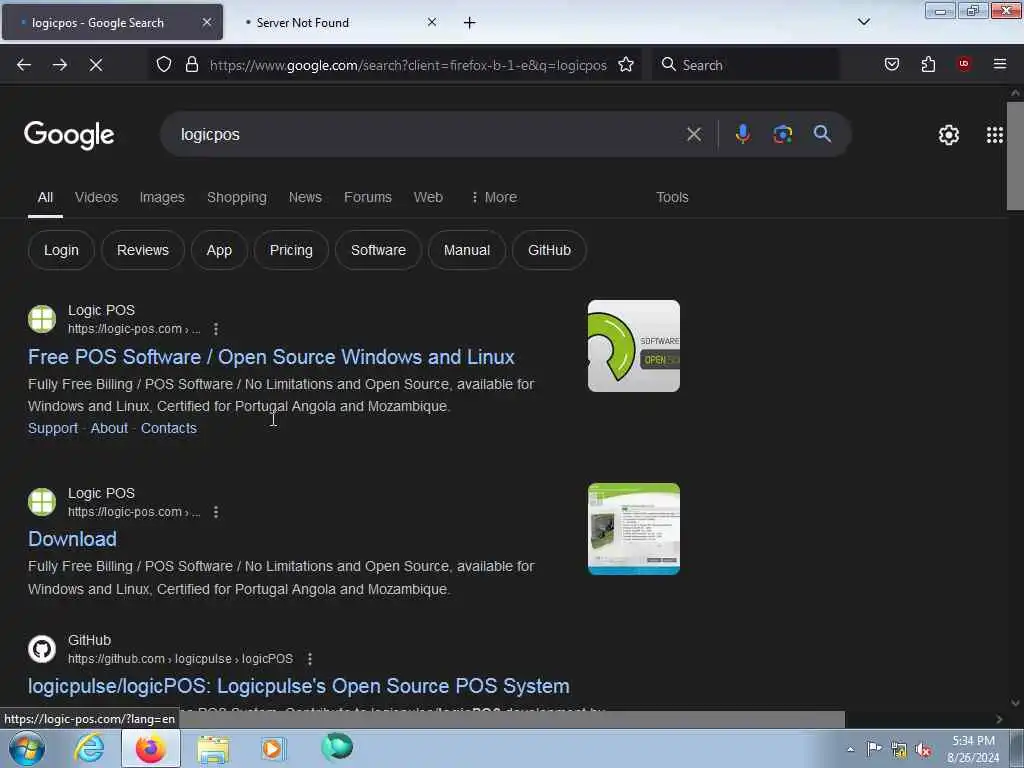Image resolution: width=1024 pixels, height=768 pixels.
Task: Open the More search filters dropdown
Action: click(x=494, y=197)
